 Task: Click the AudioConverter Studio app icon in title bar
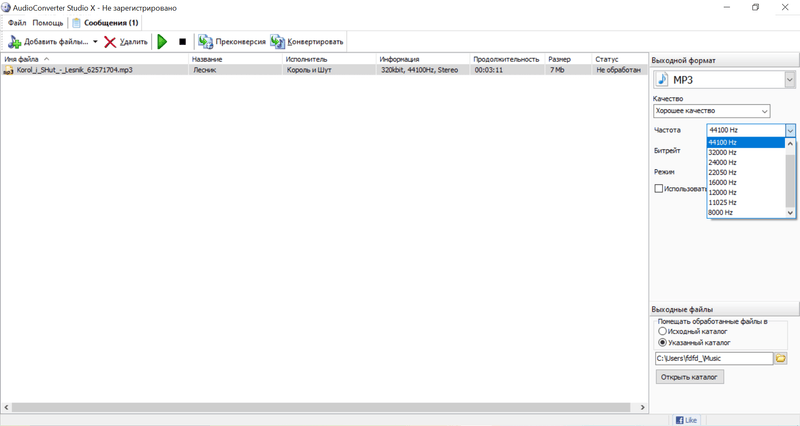coord(6,8)
